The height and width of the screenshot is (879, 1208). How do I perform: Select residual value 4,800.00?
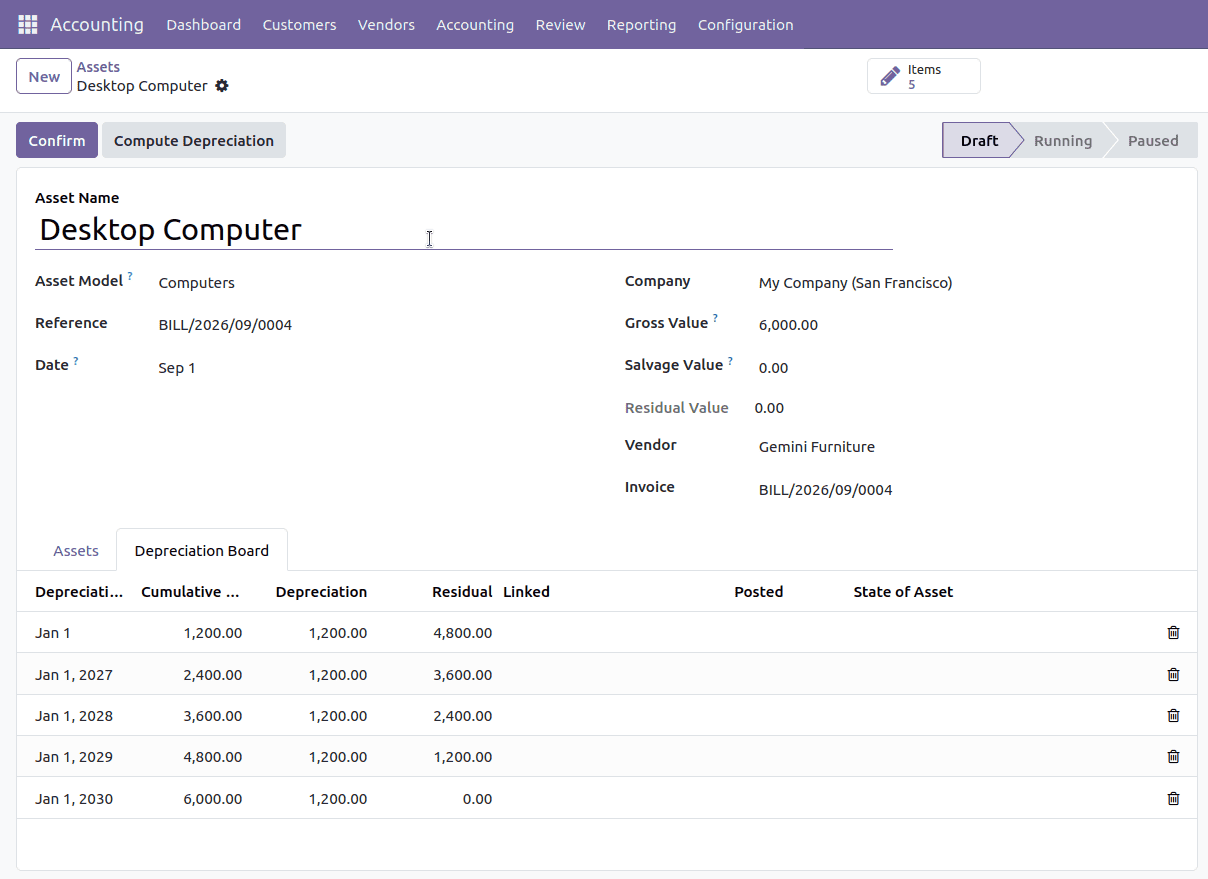(463, 633)
